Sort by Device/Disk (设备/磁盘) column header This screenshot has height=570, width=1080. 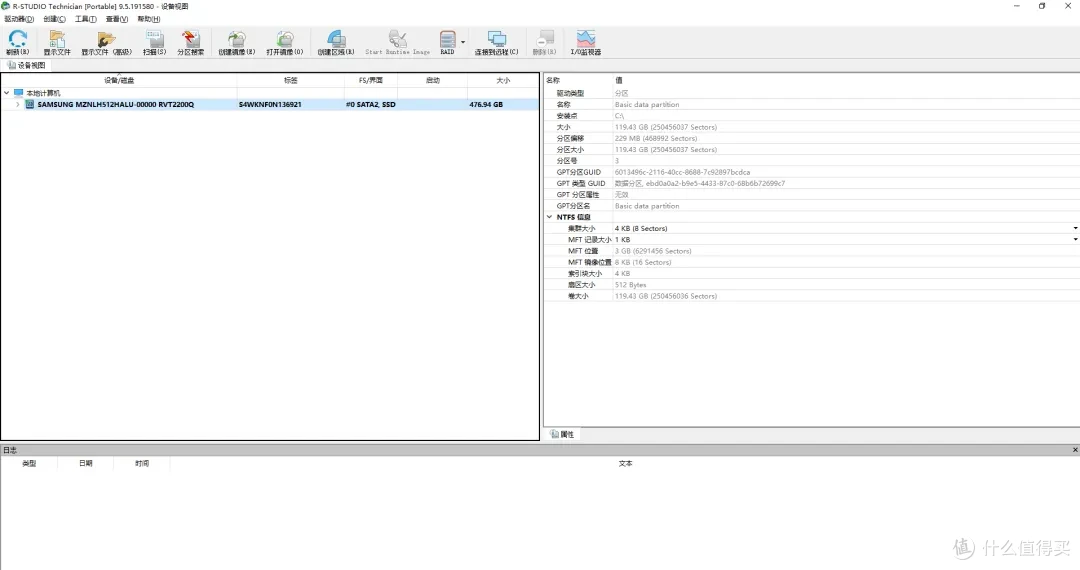[119, 81]
